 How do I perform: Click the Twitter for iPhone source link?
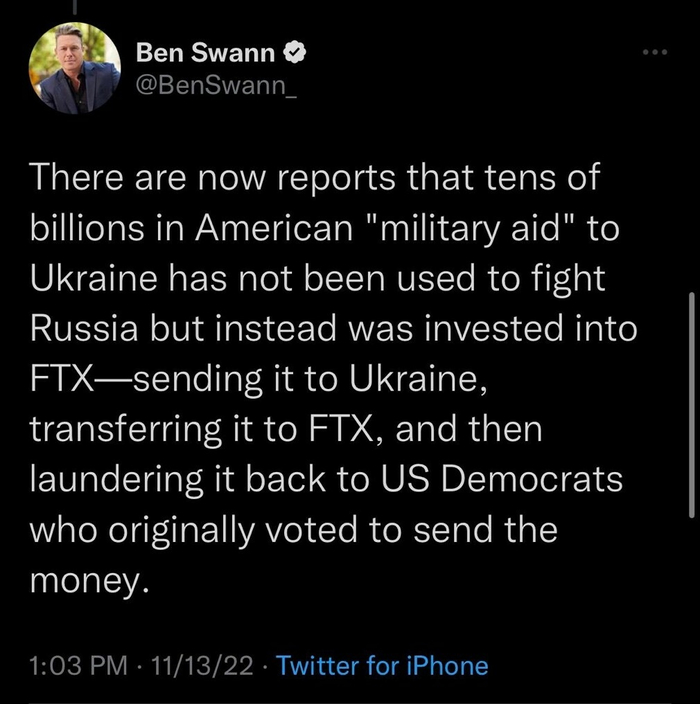click(381, 665)
